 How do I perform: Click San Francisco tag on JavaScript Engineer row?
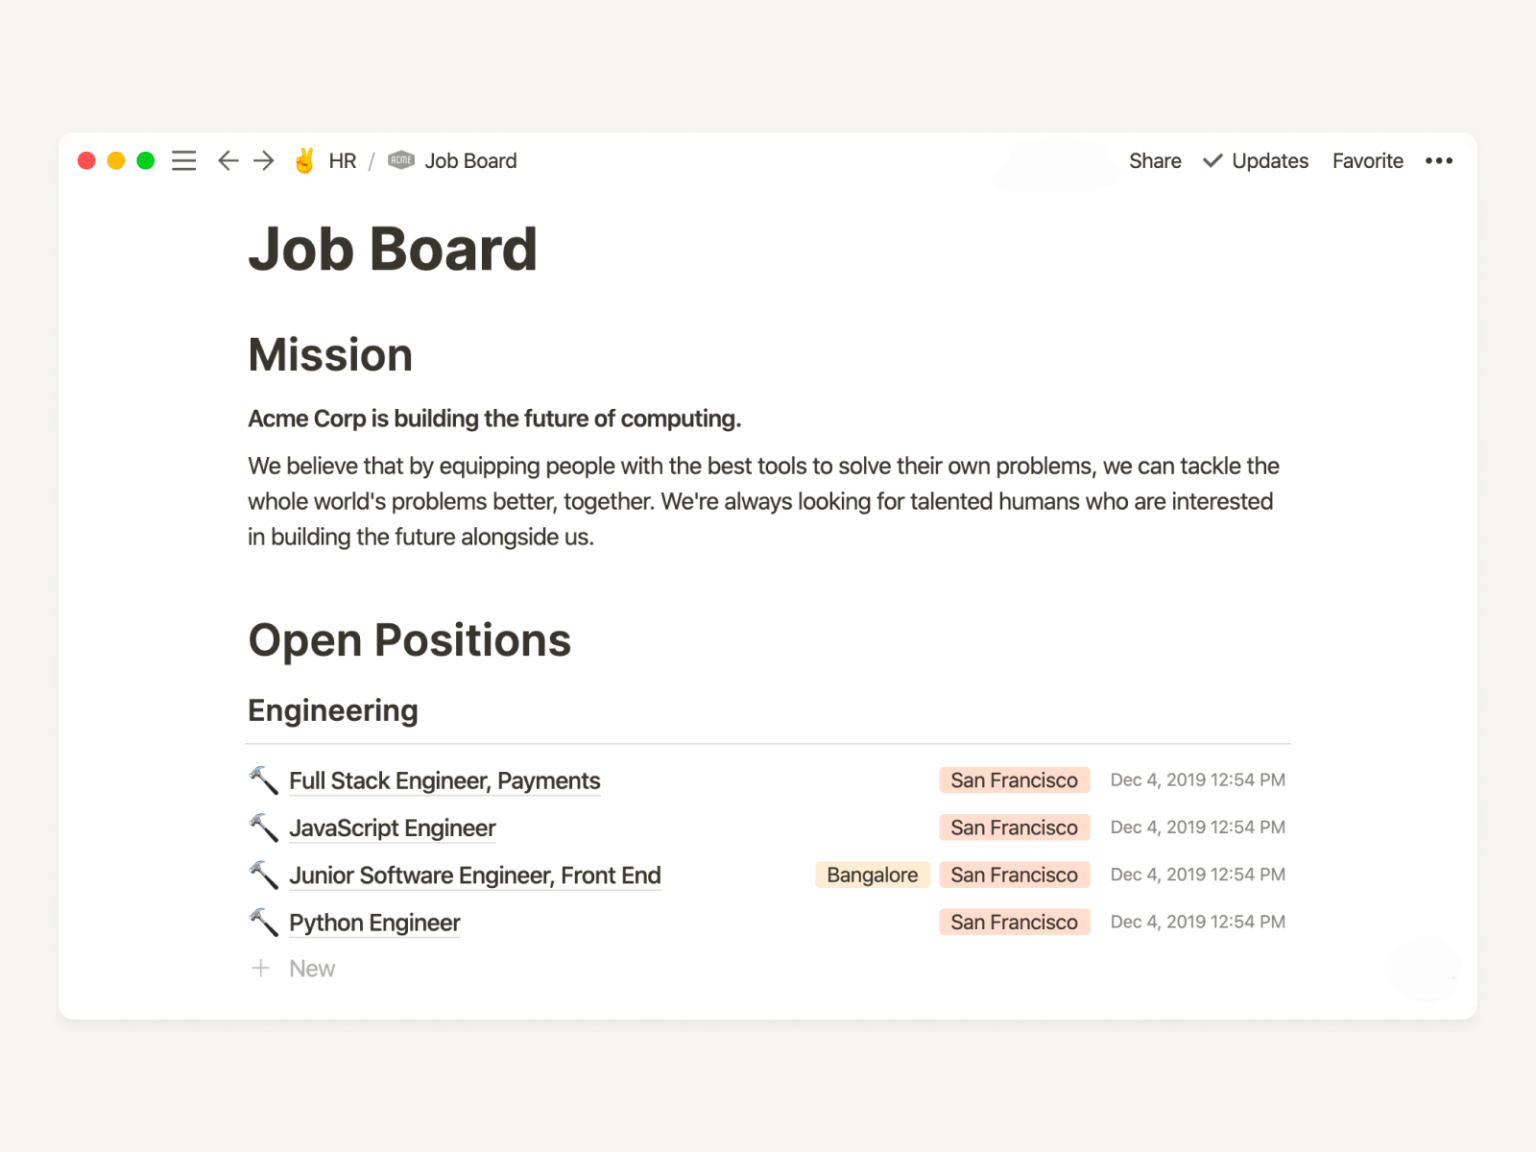coord(1014,828)
